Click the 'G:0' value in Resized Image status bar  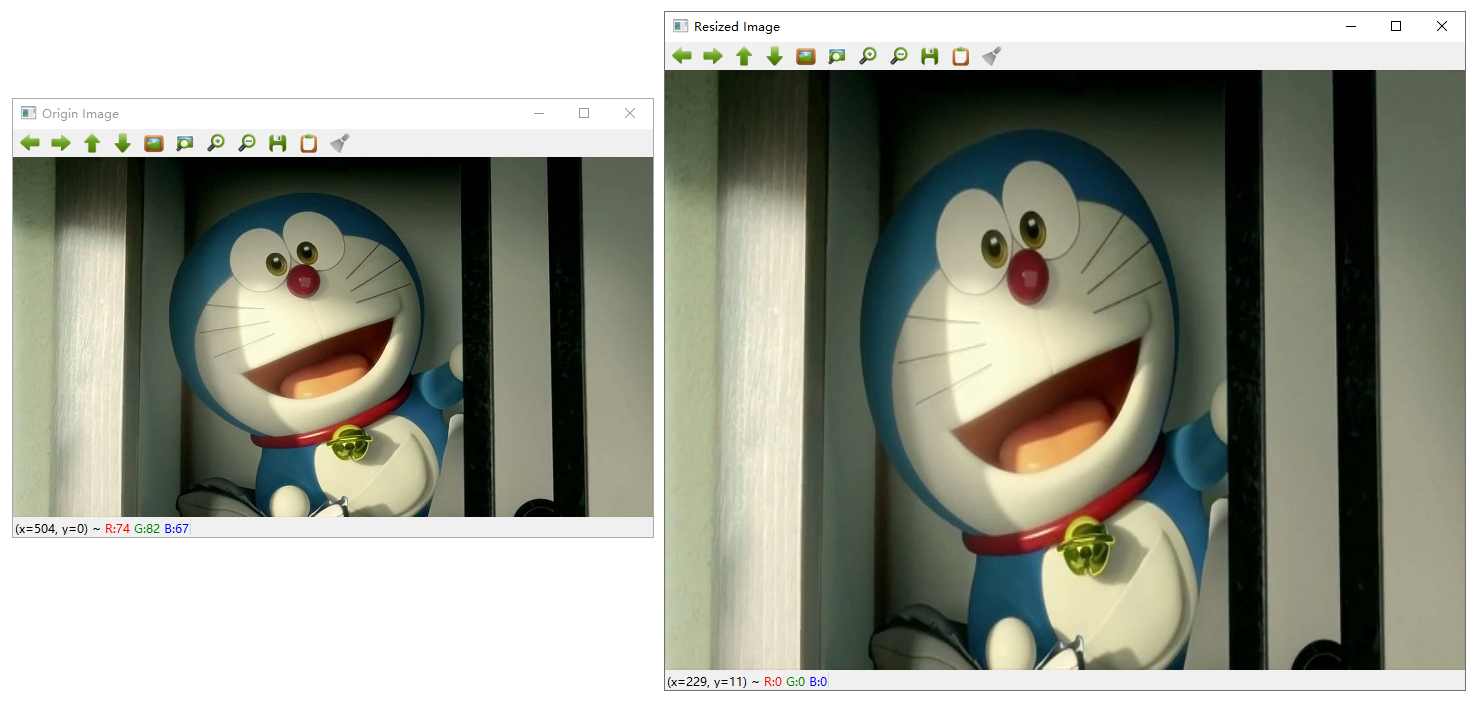(795, 682)
